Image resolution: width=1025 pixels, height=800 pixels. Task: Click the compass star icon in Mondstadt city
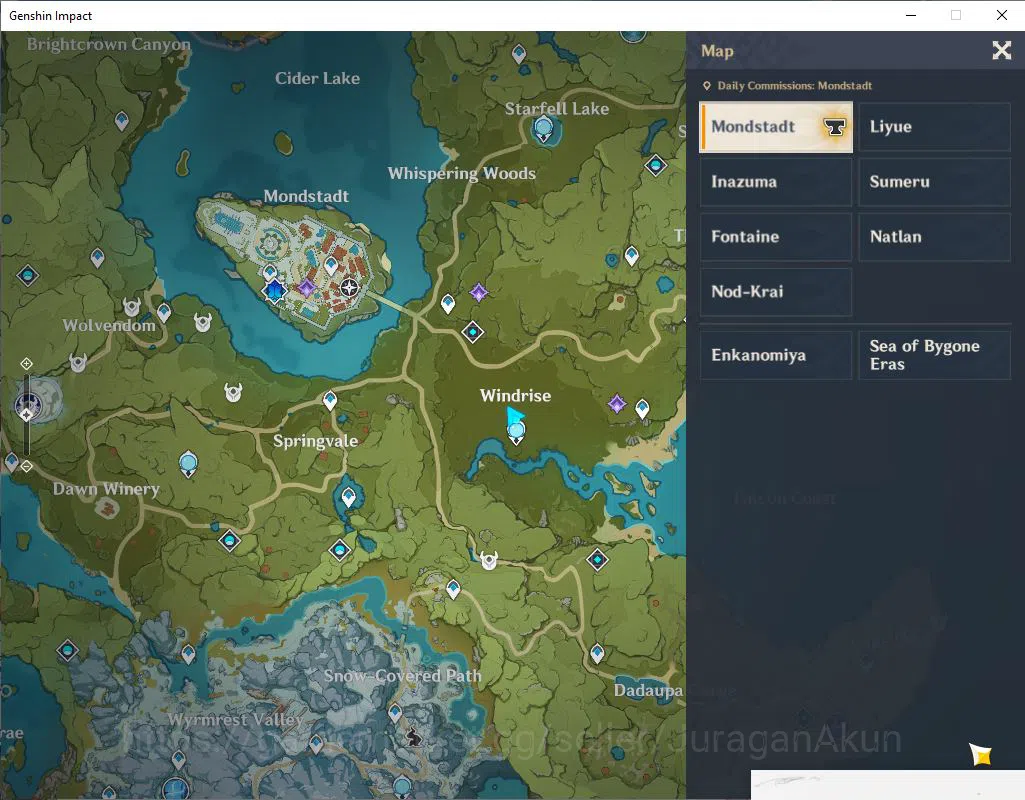click(x=350, y=287)
